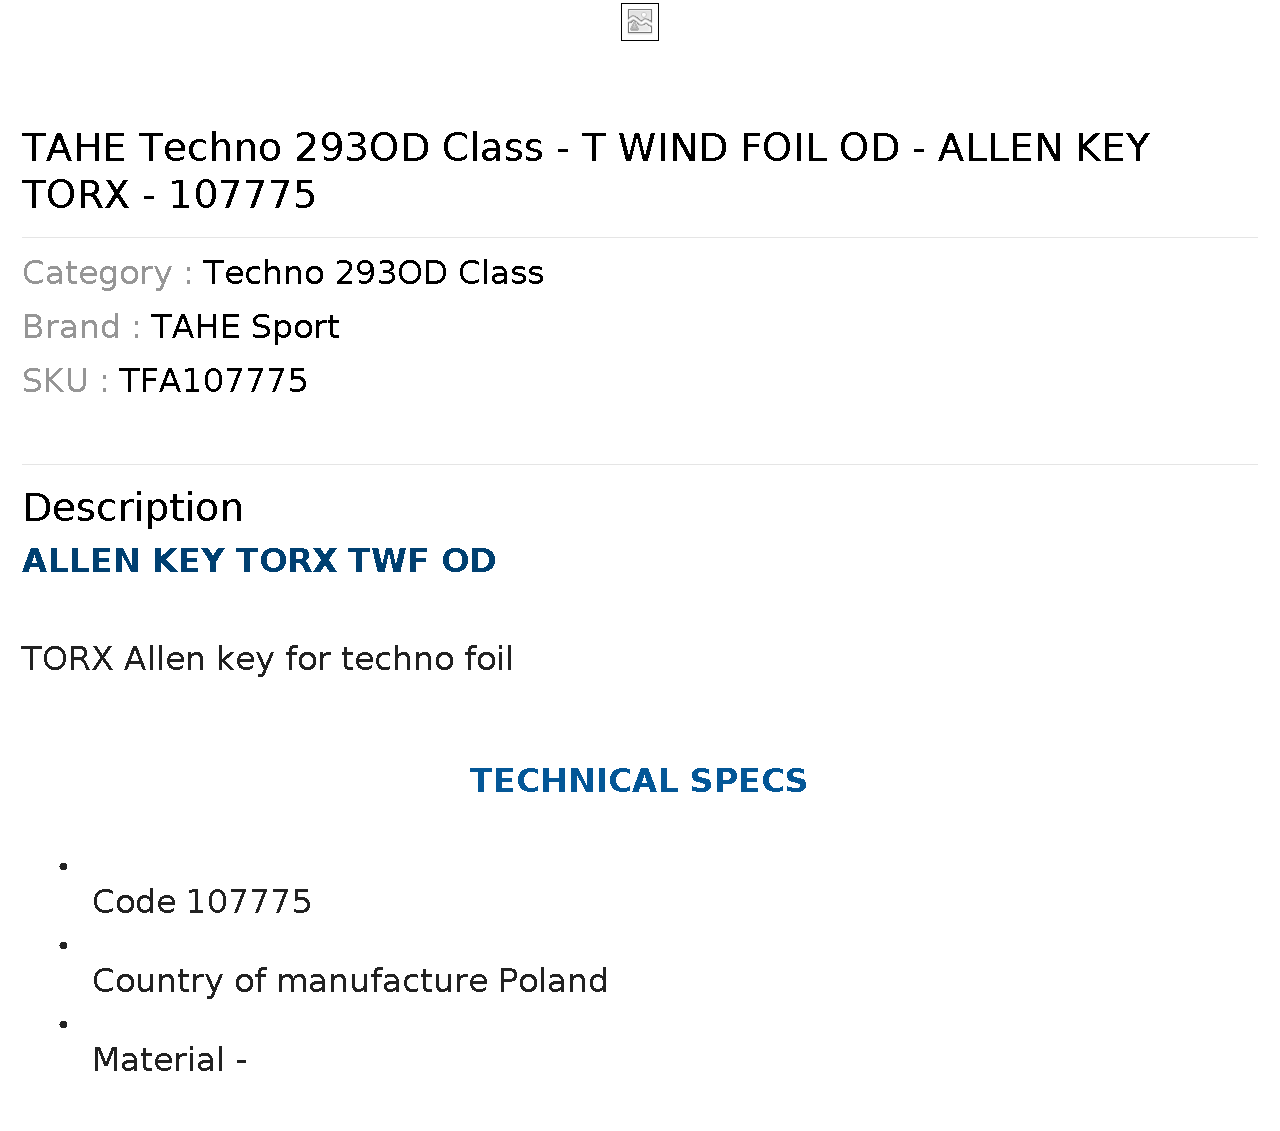
Task: Select the Code 107775 spec line
Action: tap(202, 902)
